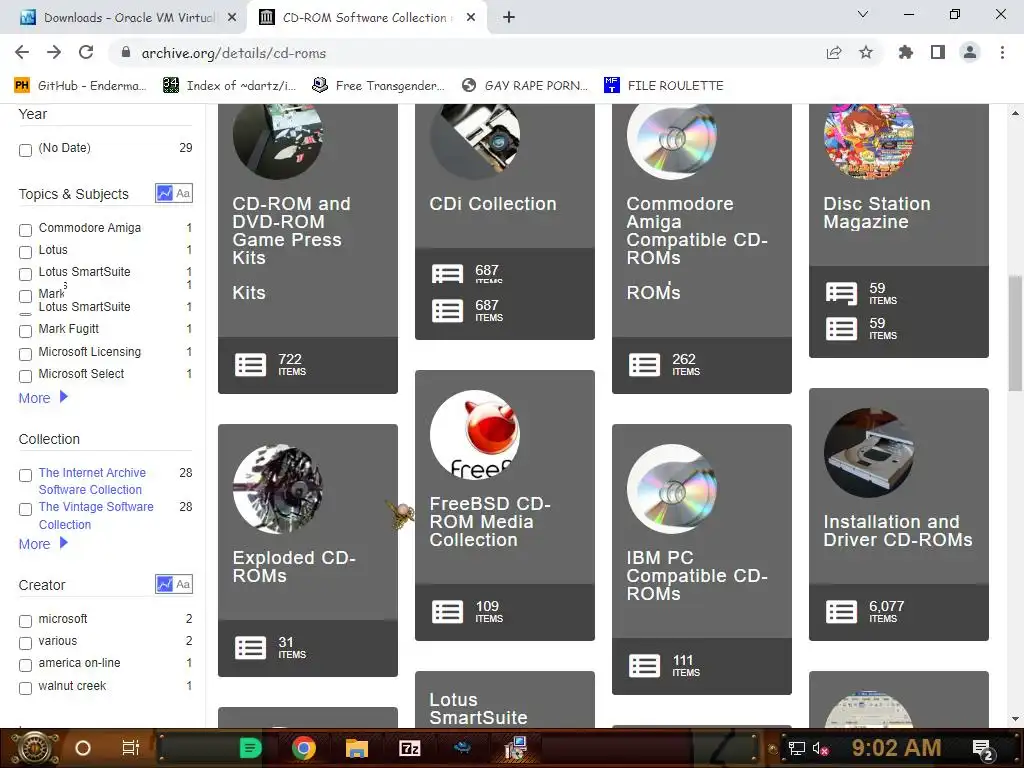1024x768 pixels.
Task: Open the FILE ROULETTE bookmark
Action: [664, 86]
